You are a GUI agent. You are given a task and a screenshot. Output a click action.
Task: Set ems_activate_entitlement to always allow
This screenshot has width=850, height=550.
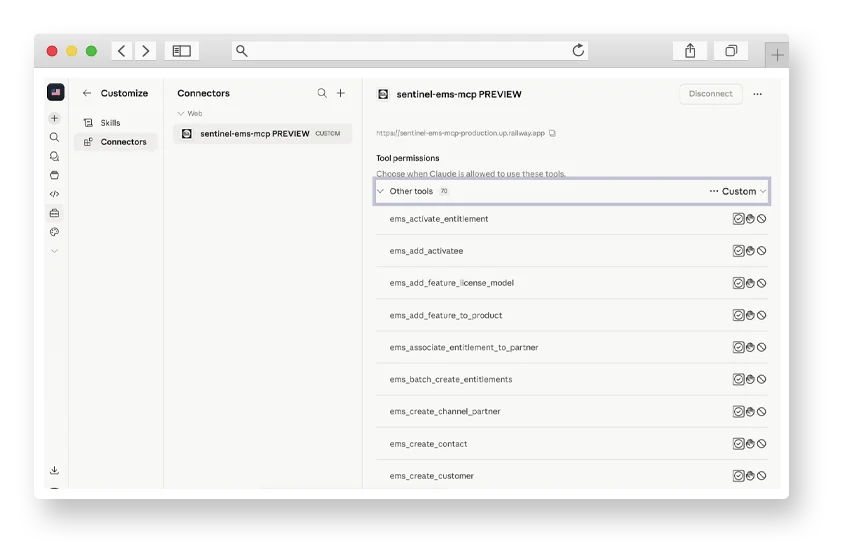[x=738, y=219]
